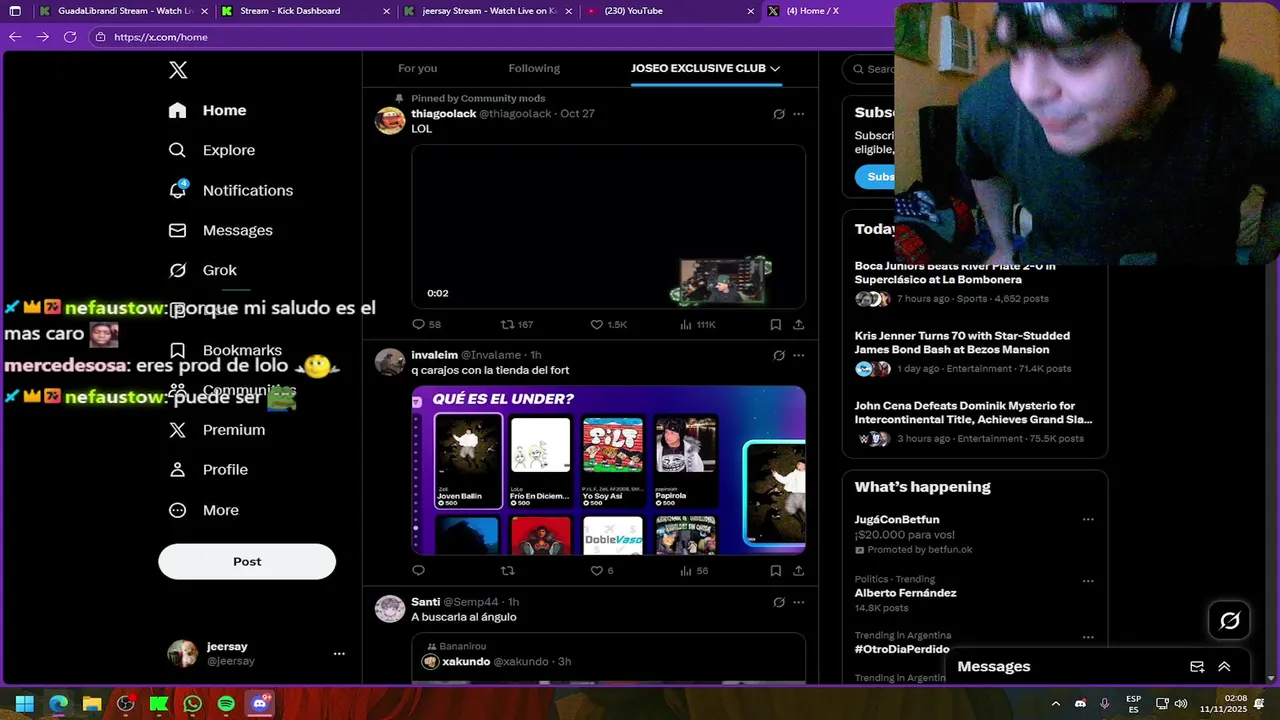The image size is (1280, 720).
Task: Open invaleim's fort shop image
Action: pyautogui.click(x=608, y=470)
